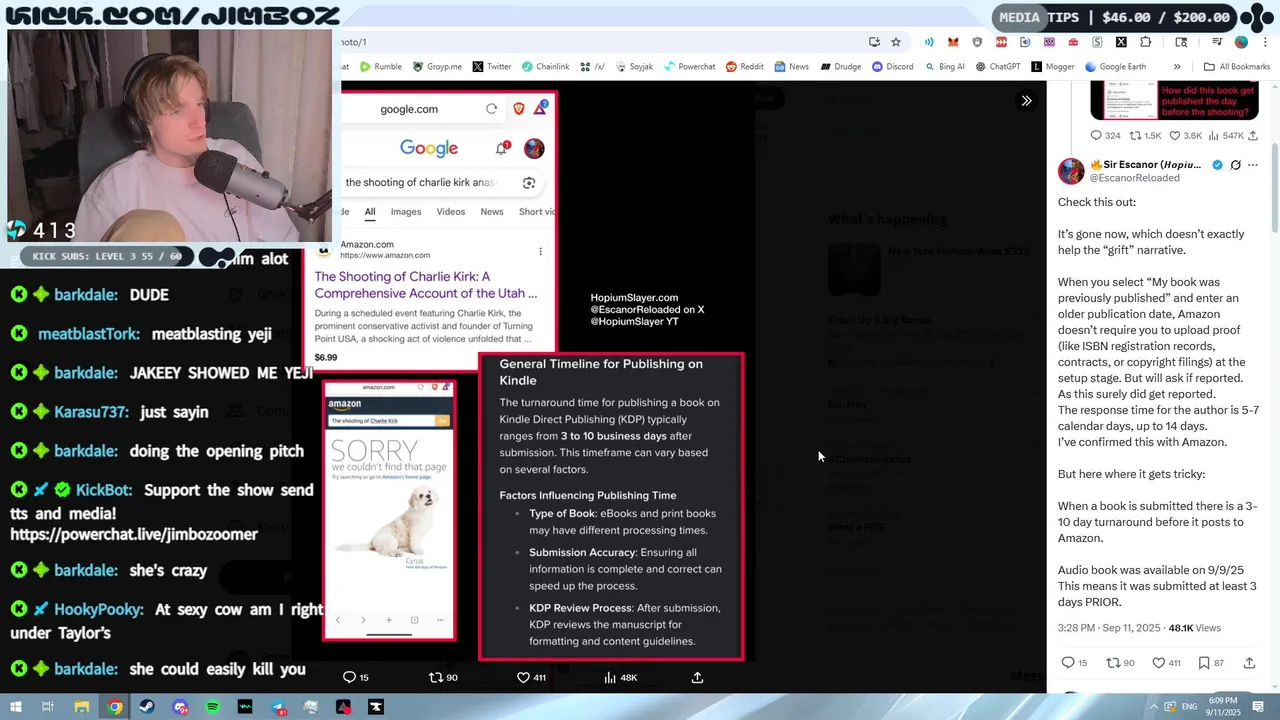Click the quoted tweet image about book publishing
The image size is (1280, 720).
1174,100
